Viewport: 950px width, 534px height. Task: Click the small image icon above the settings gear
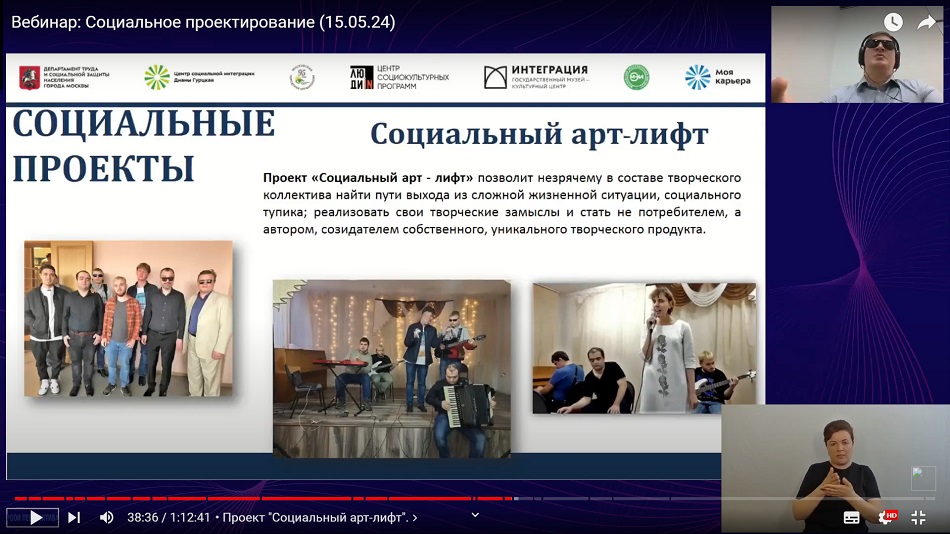[x=923, y=478]
